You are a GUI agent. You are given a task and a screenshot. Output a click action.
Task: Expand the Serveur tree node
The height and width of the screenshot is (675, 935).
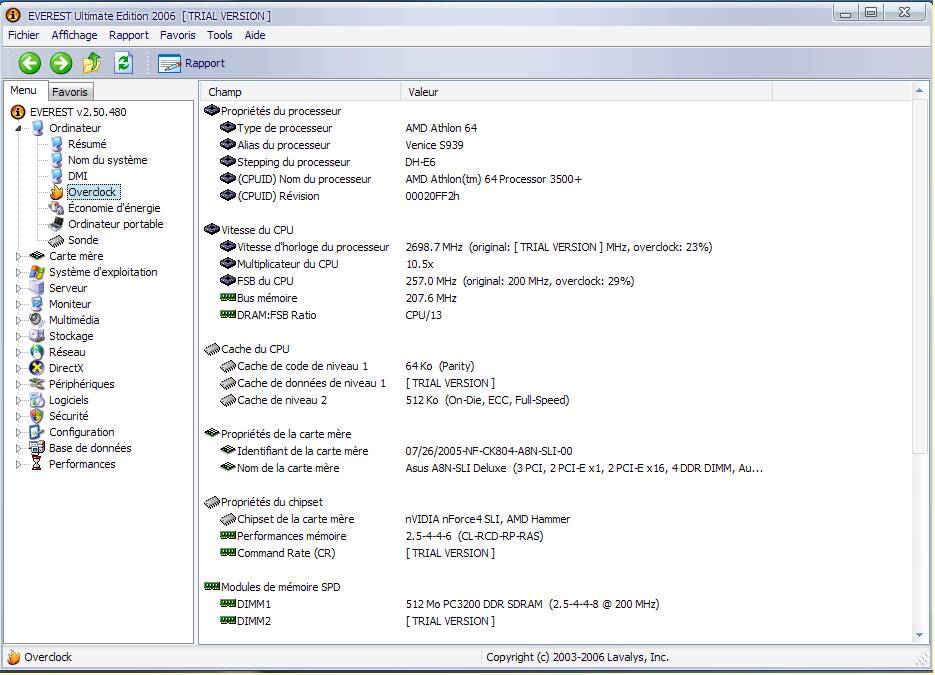pyautogui.click(x=18, y=289)
